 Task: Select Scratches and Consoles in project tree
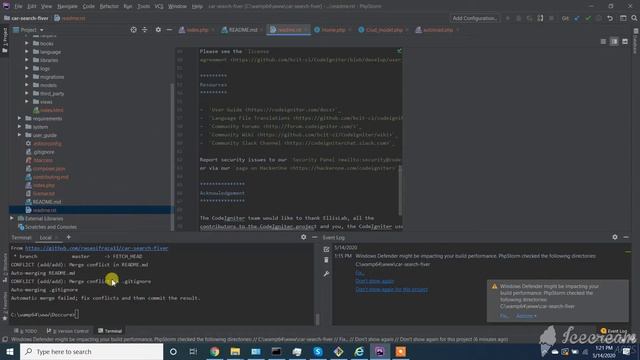pyautogui.click(x=51, y=227)
